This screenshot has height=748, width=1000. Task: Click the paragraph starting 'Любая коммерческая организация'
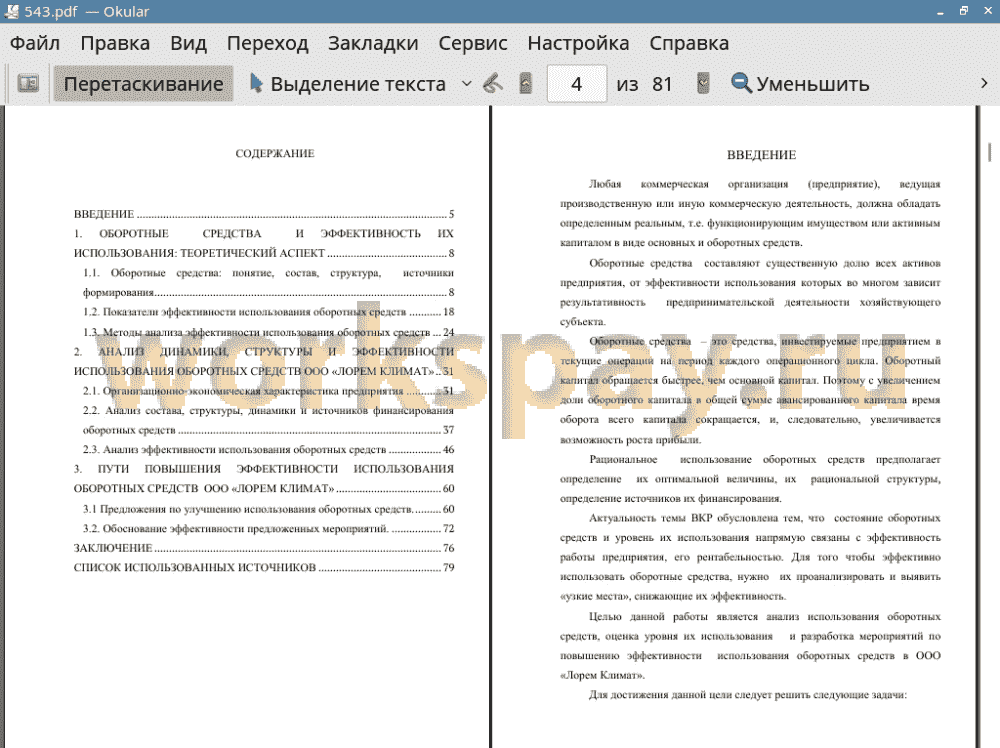(750, 214)
